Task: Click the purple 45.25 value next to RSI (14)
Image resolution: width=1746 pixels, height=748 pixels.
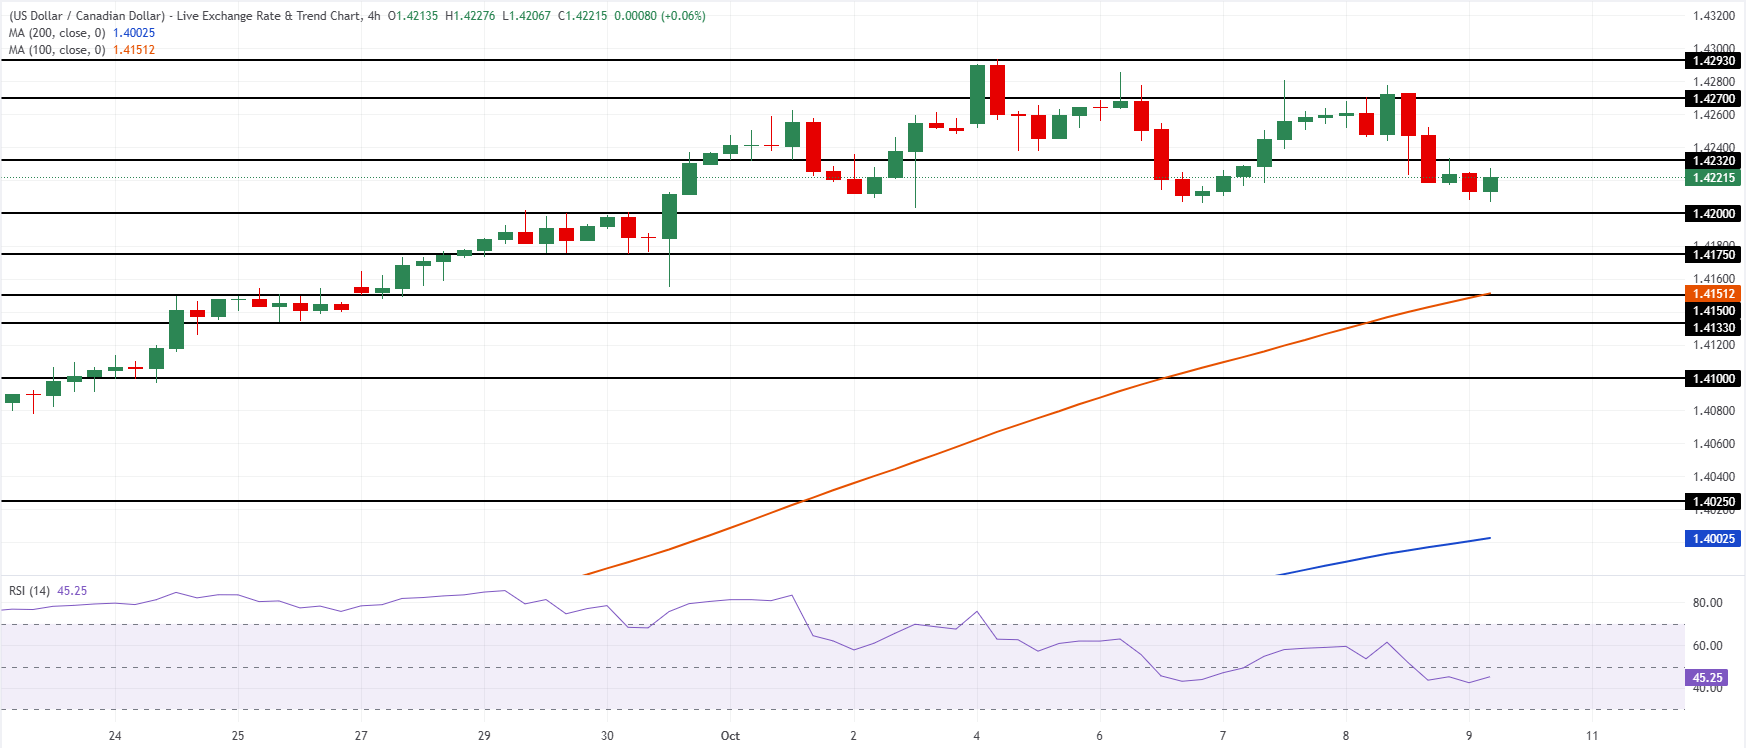Action: (72, 591)
